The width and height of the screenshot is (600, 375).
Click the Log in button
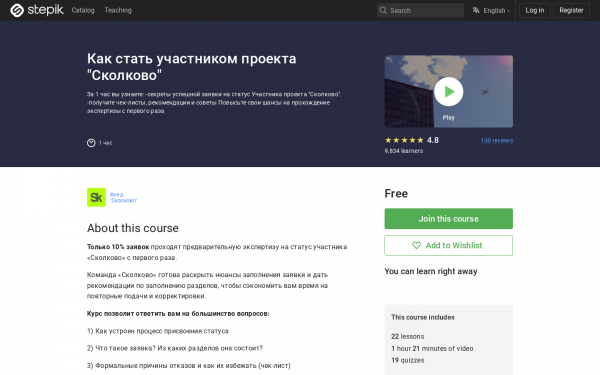click(x=535, y=10)
